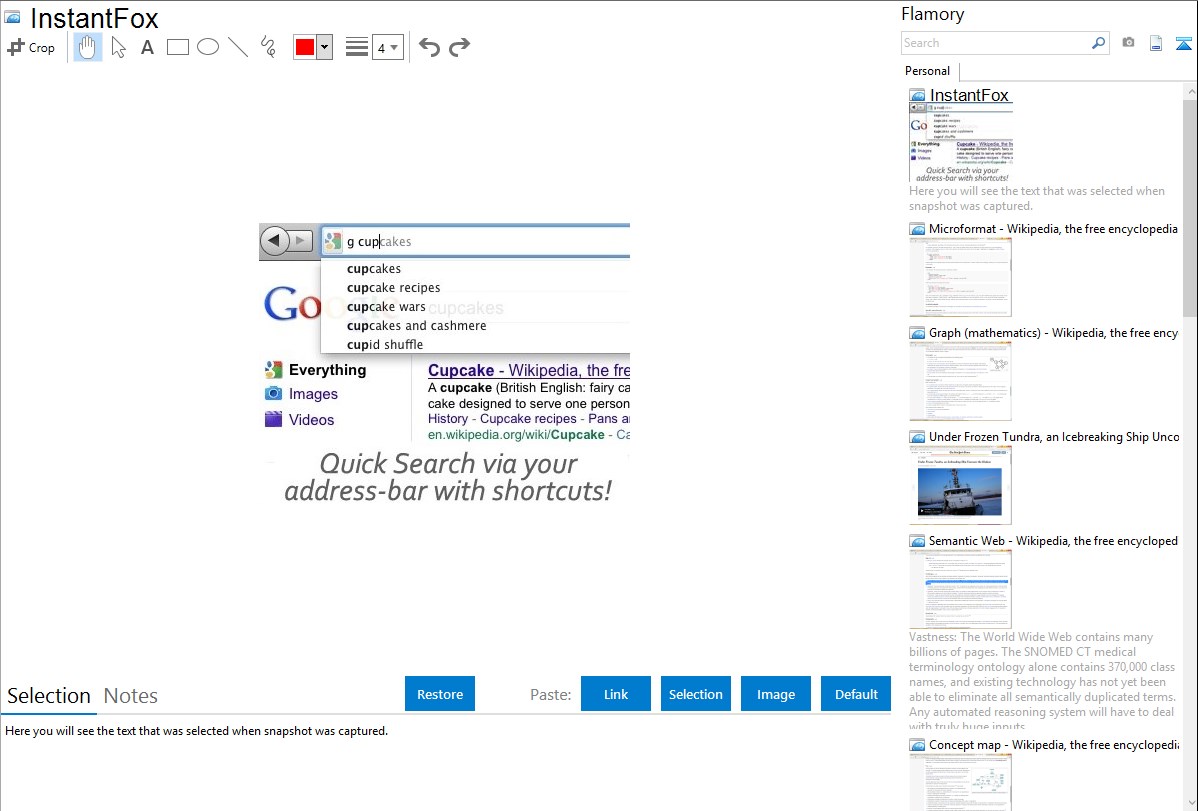Viewport: 1198px width, 811px height.
Task: Click the Image paste button
Action: (x=776, y=694)
